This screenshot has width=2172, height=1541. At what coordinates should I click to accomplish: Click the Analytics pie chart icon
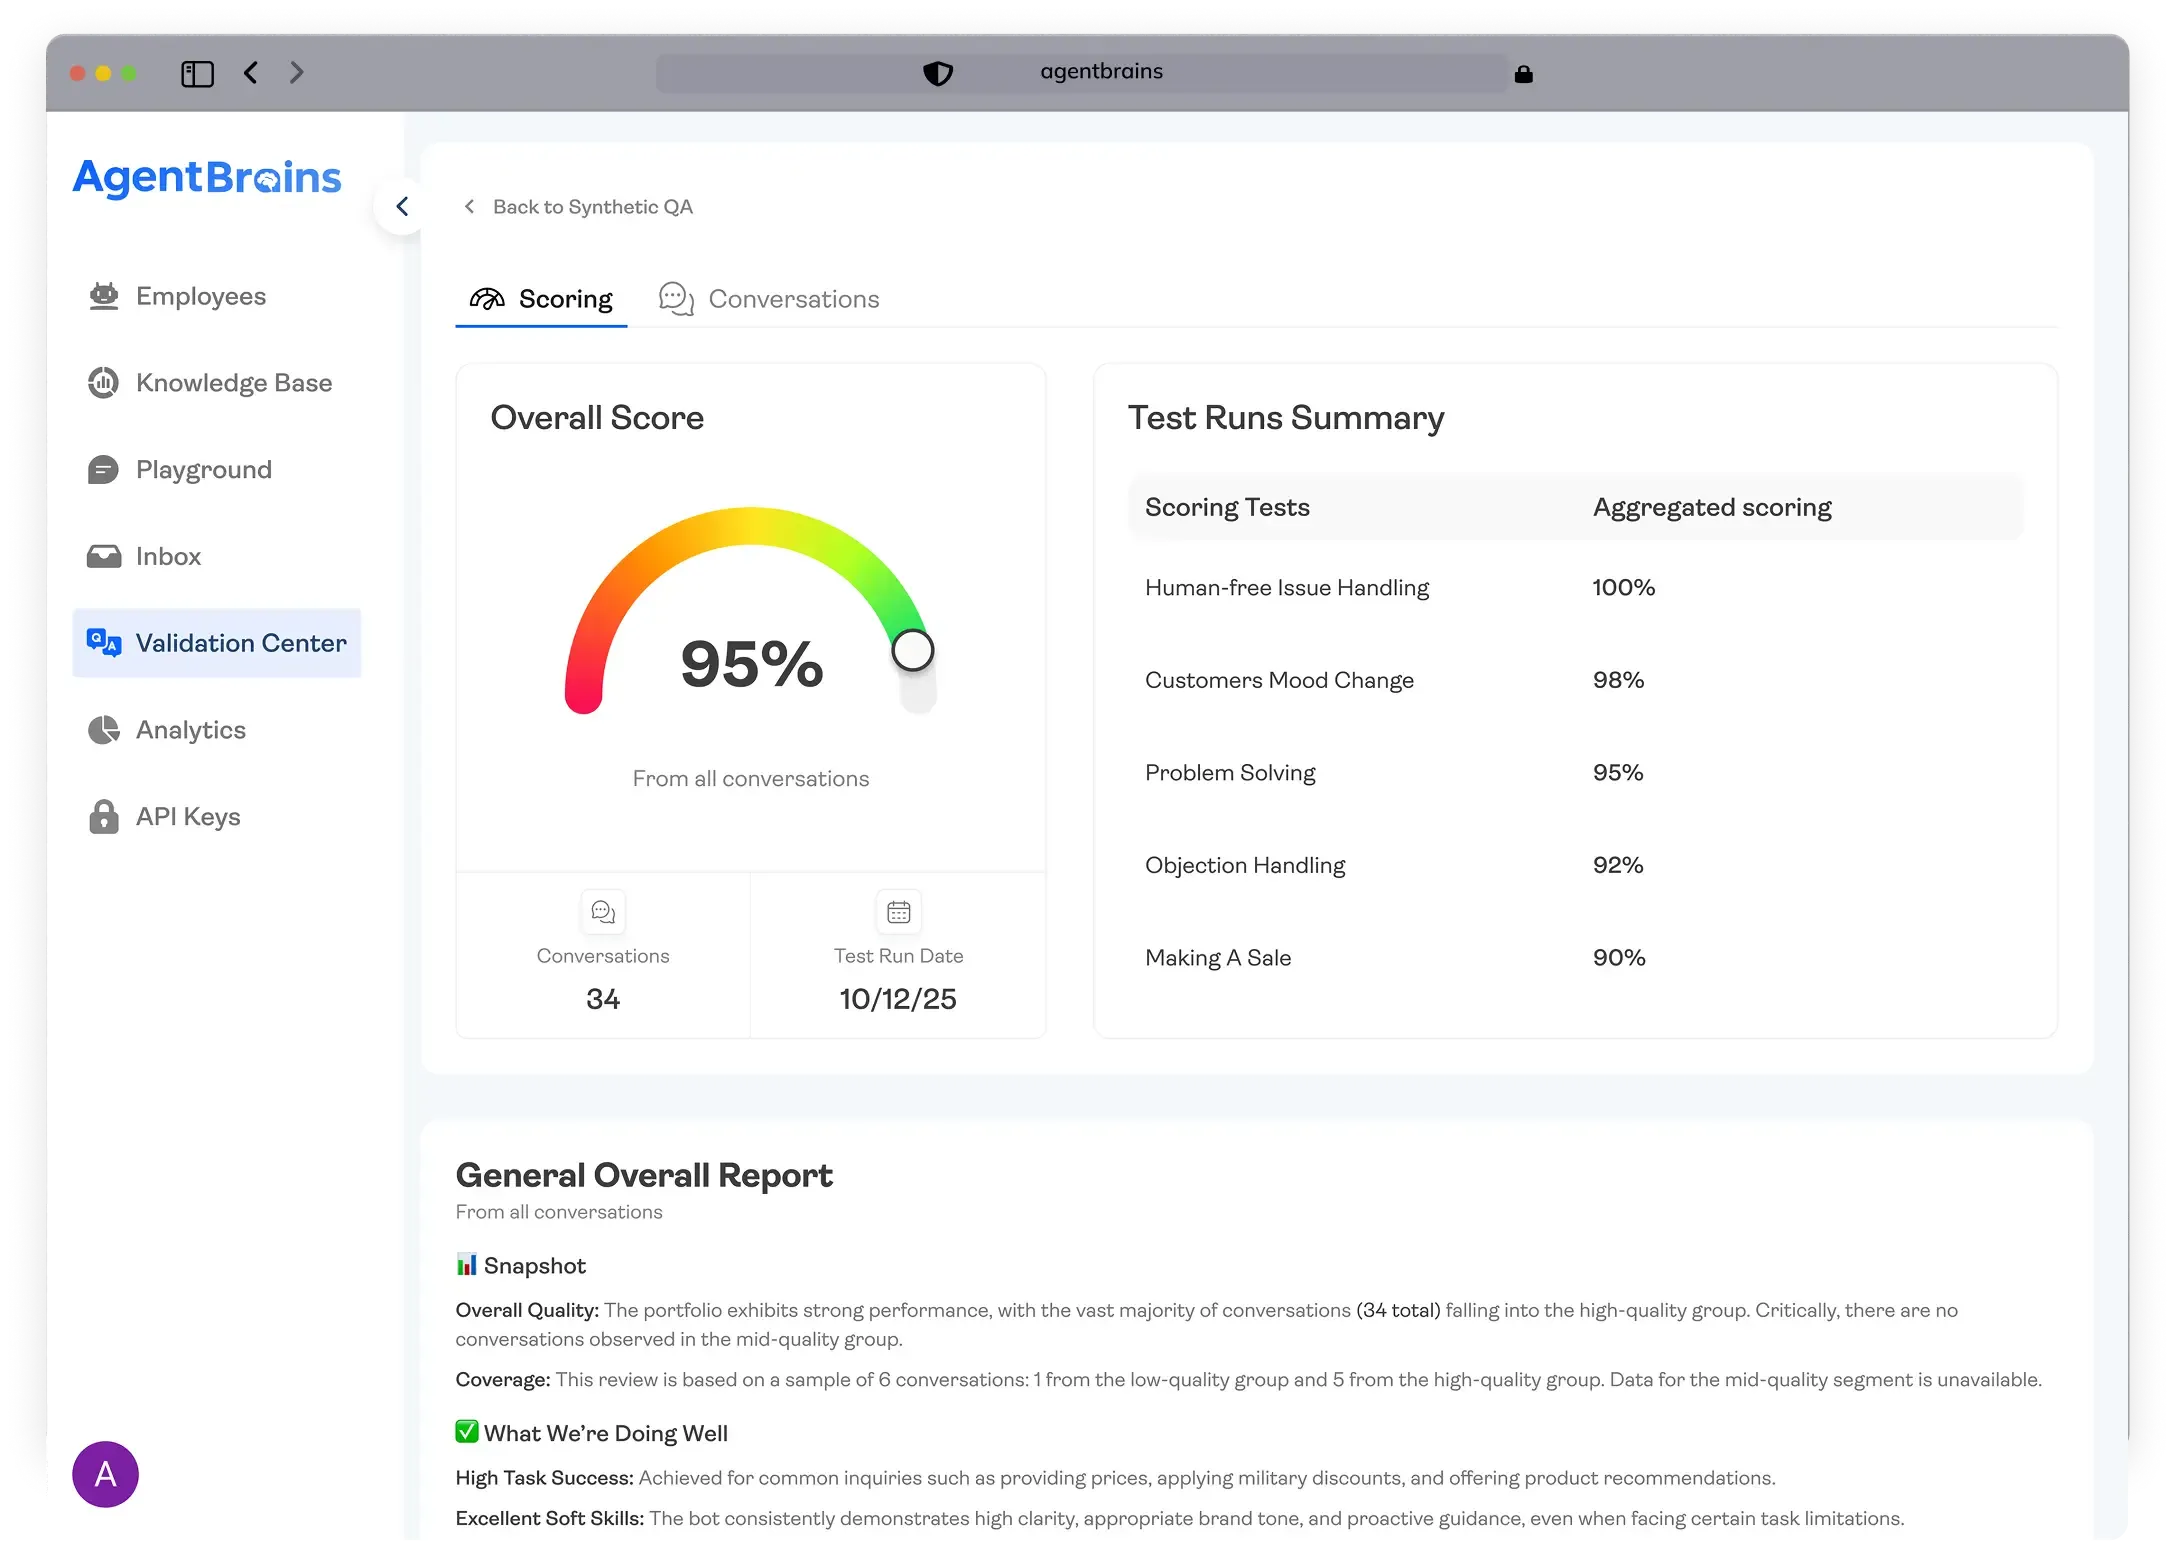[104, 730]
